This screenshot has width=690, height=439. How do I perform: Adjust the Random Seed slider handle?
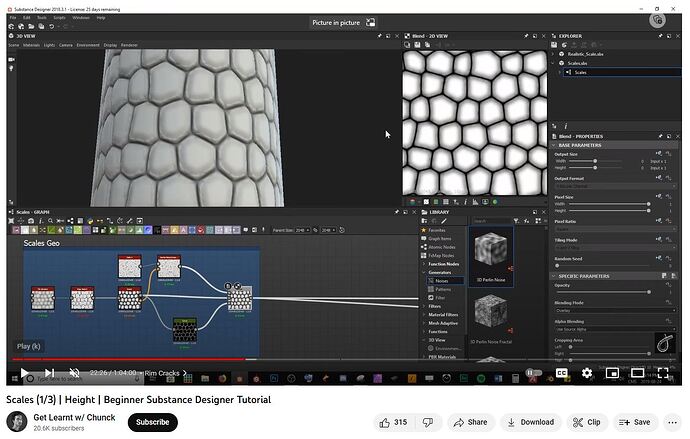click(x=557, y=266)
